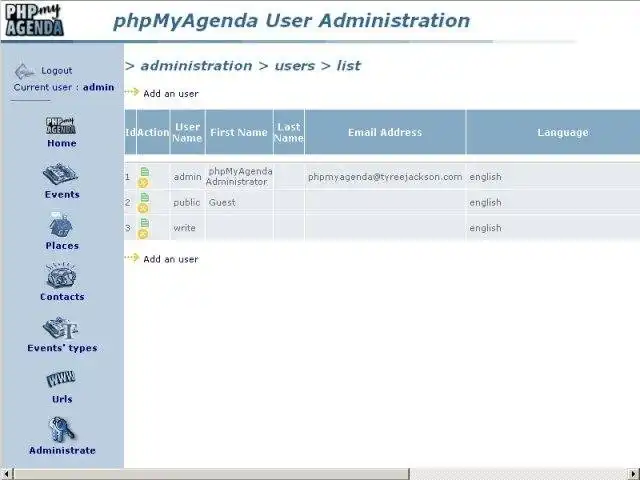
Task: Click 'english' language in public row
Action: tap(485, 202)
